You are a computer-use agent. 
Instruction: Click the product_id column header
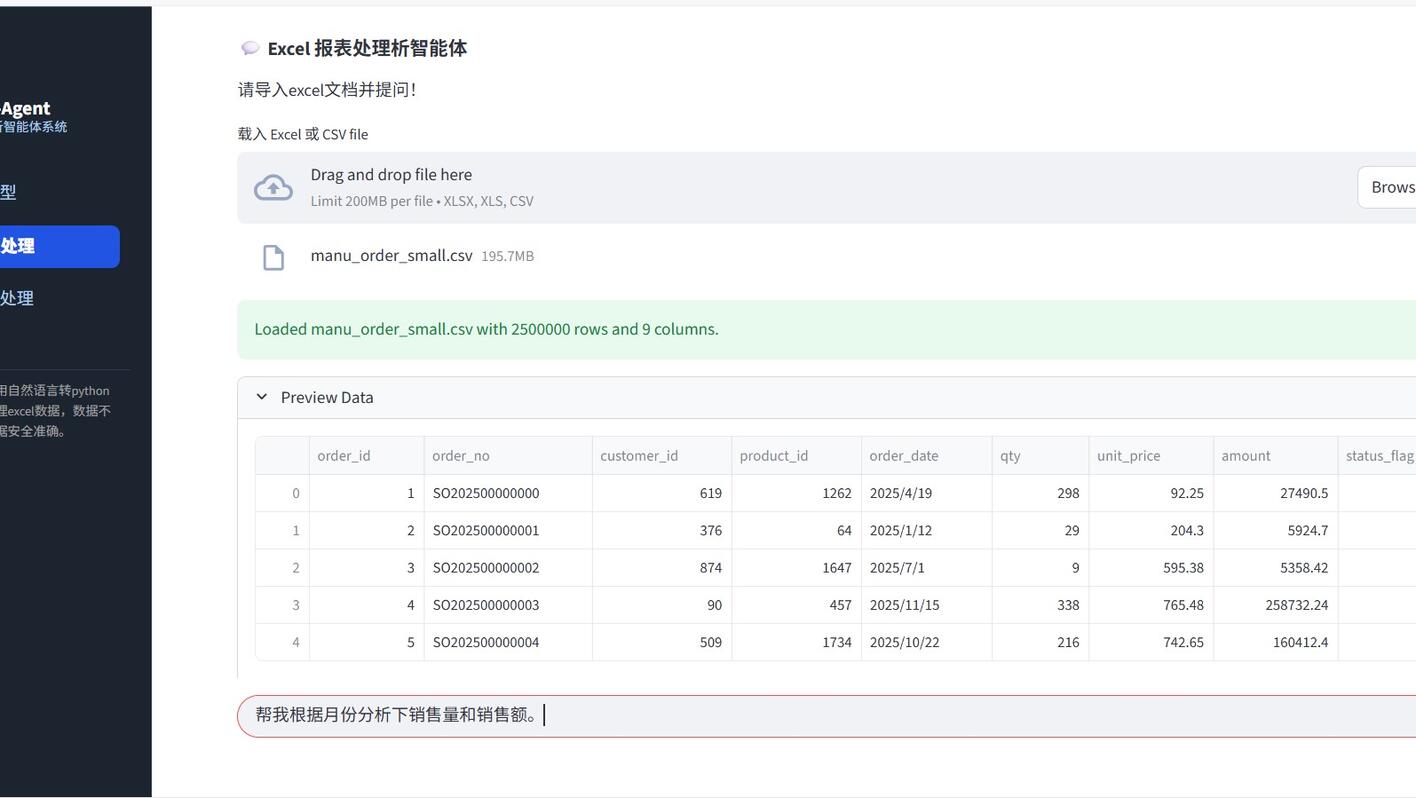[796, 456]
